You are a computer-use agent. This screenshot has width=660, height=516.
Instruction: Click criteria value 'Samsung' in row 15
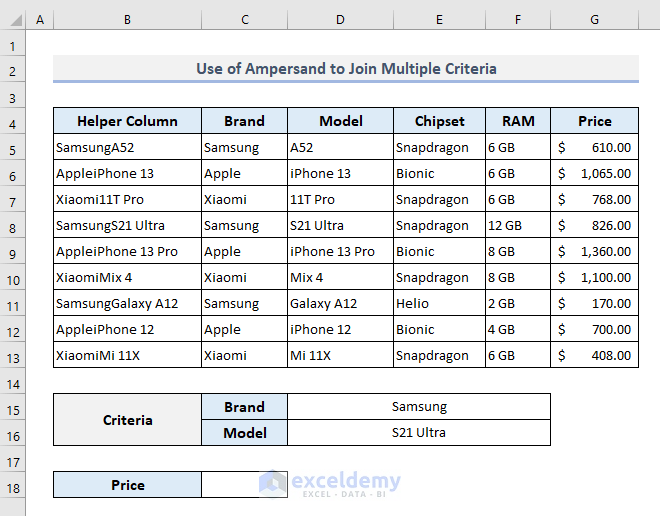pos(419,407)
